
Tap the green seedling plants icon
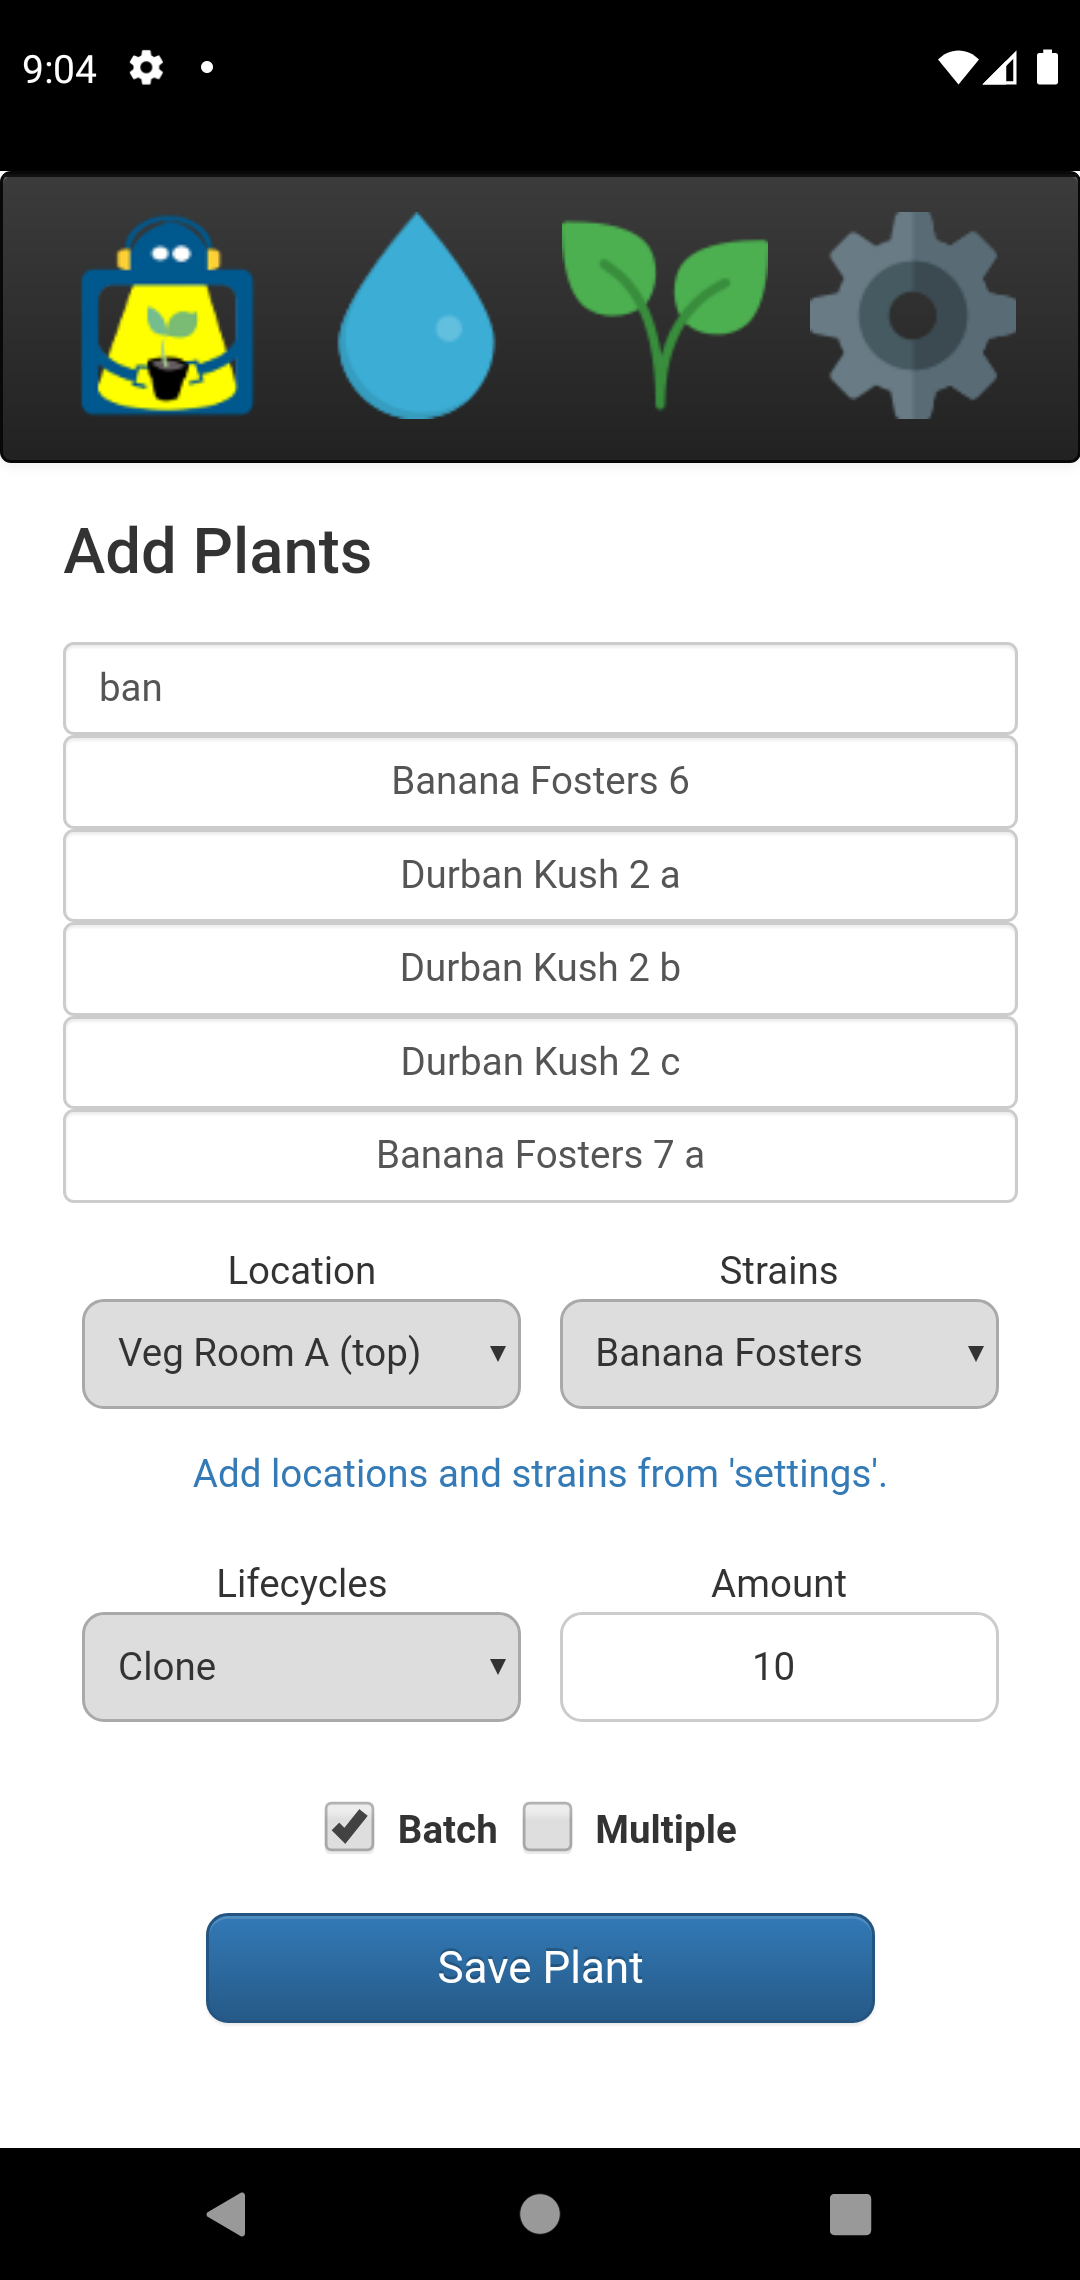[x=664, y=312]
